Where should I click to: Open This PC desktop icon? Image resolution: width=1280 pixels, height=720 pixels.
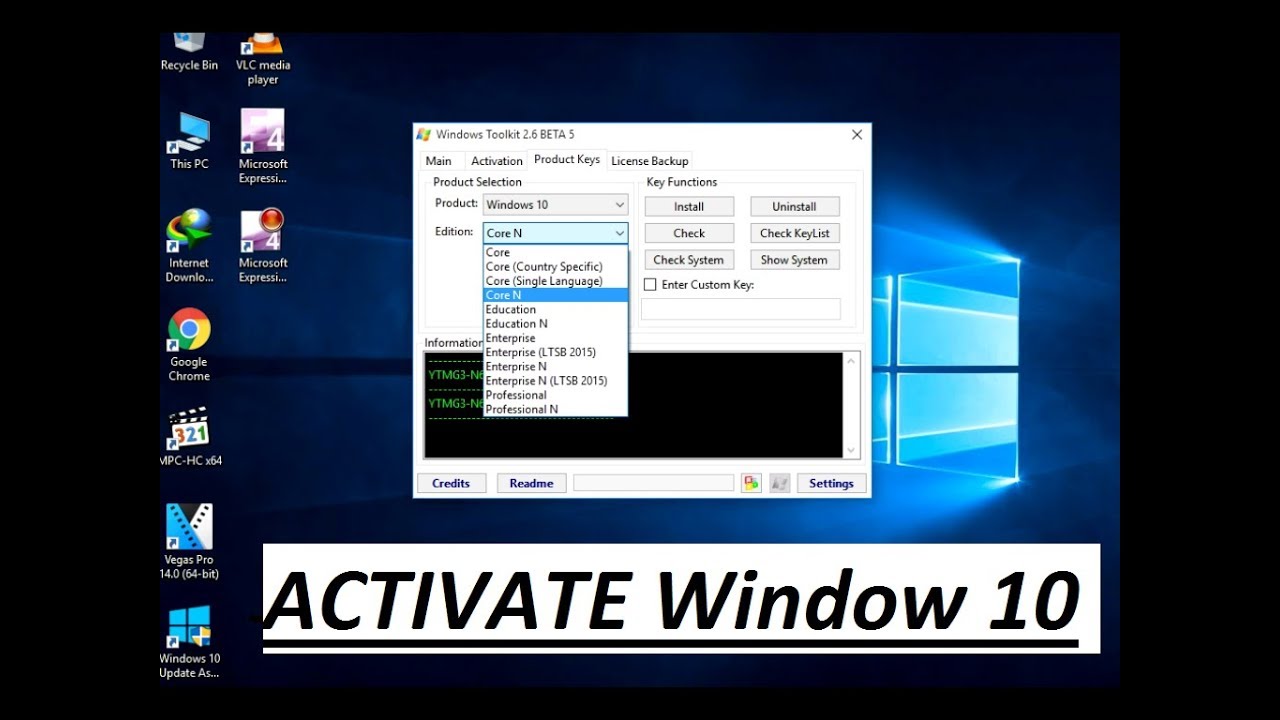click(x=189, y=141)
